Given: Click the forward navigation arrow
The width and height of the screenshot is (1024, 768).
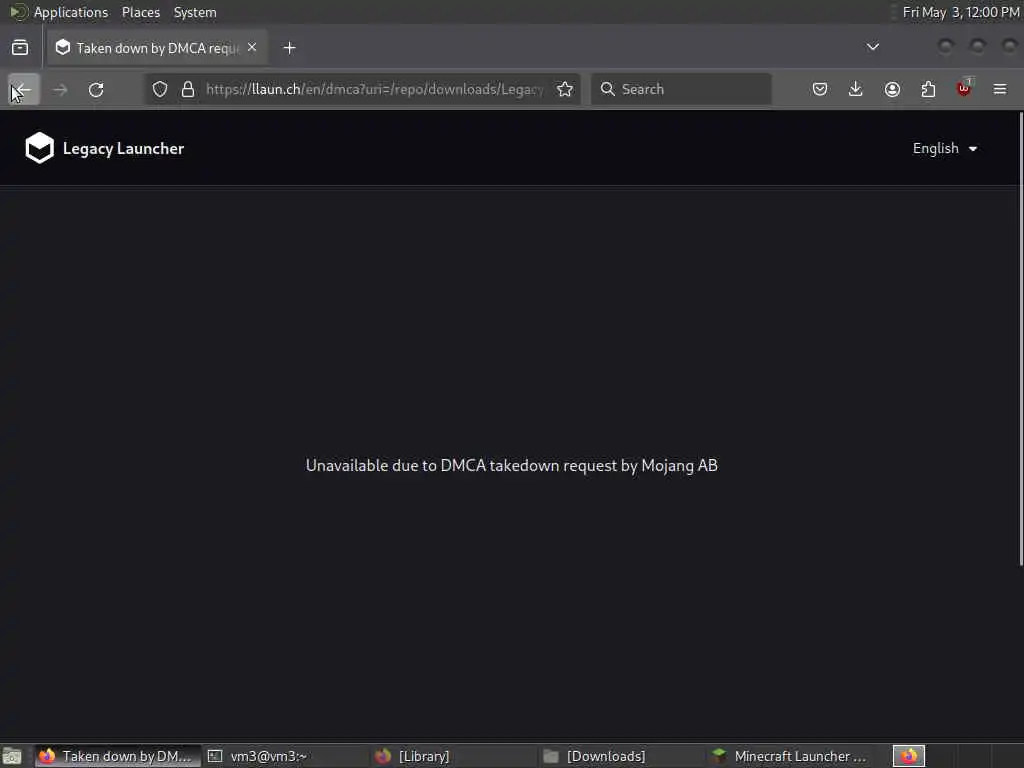Looking at the screenshot, I should tap(60, 89).
